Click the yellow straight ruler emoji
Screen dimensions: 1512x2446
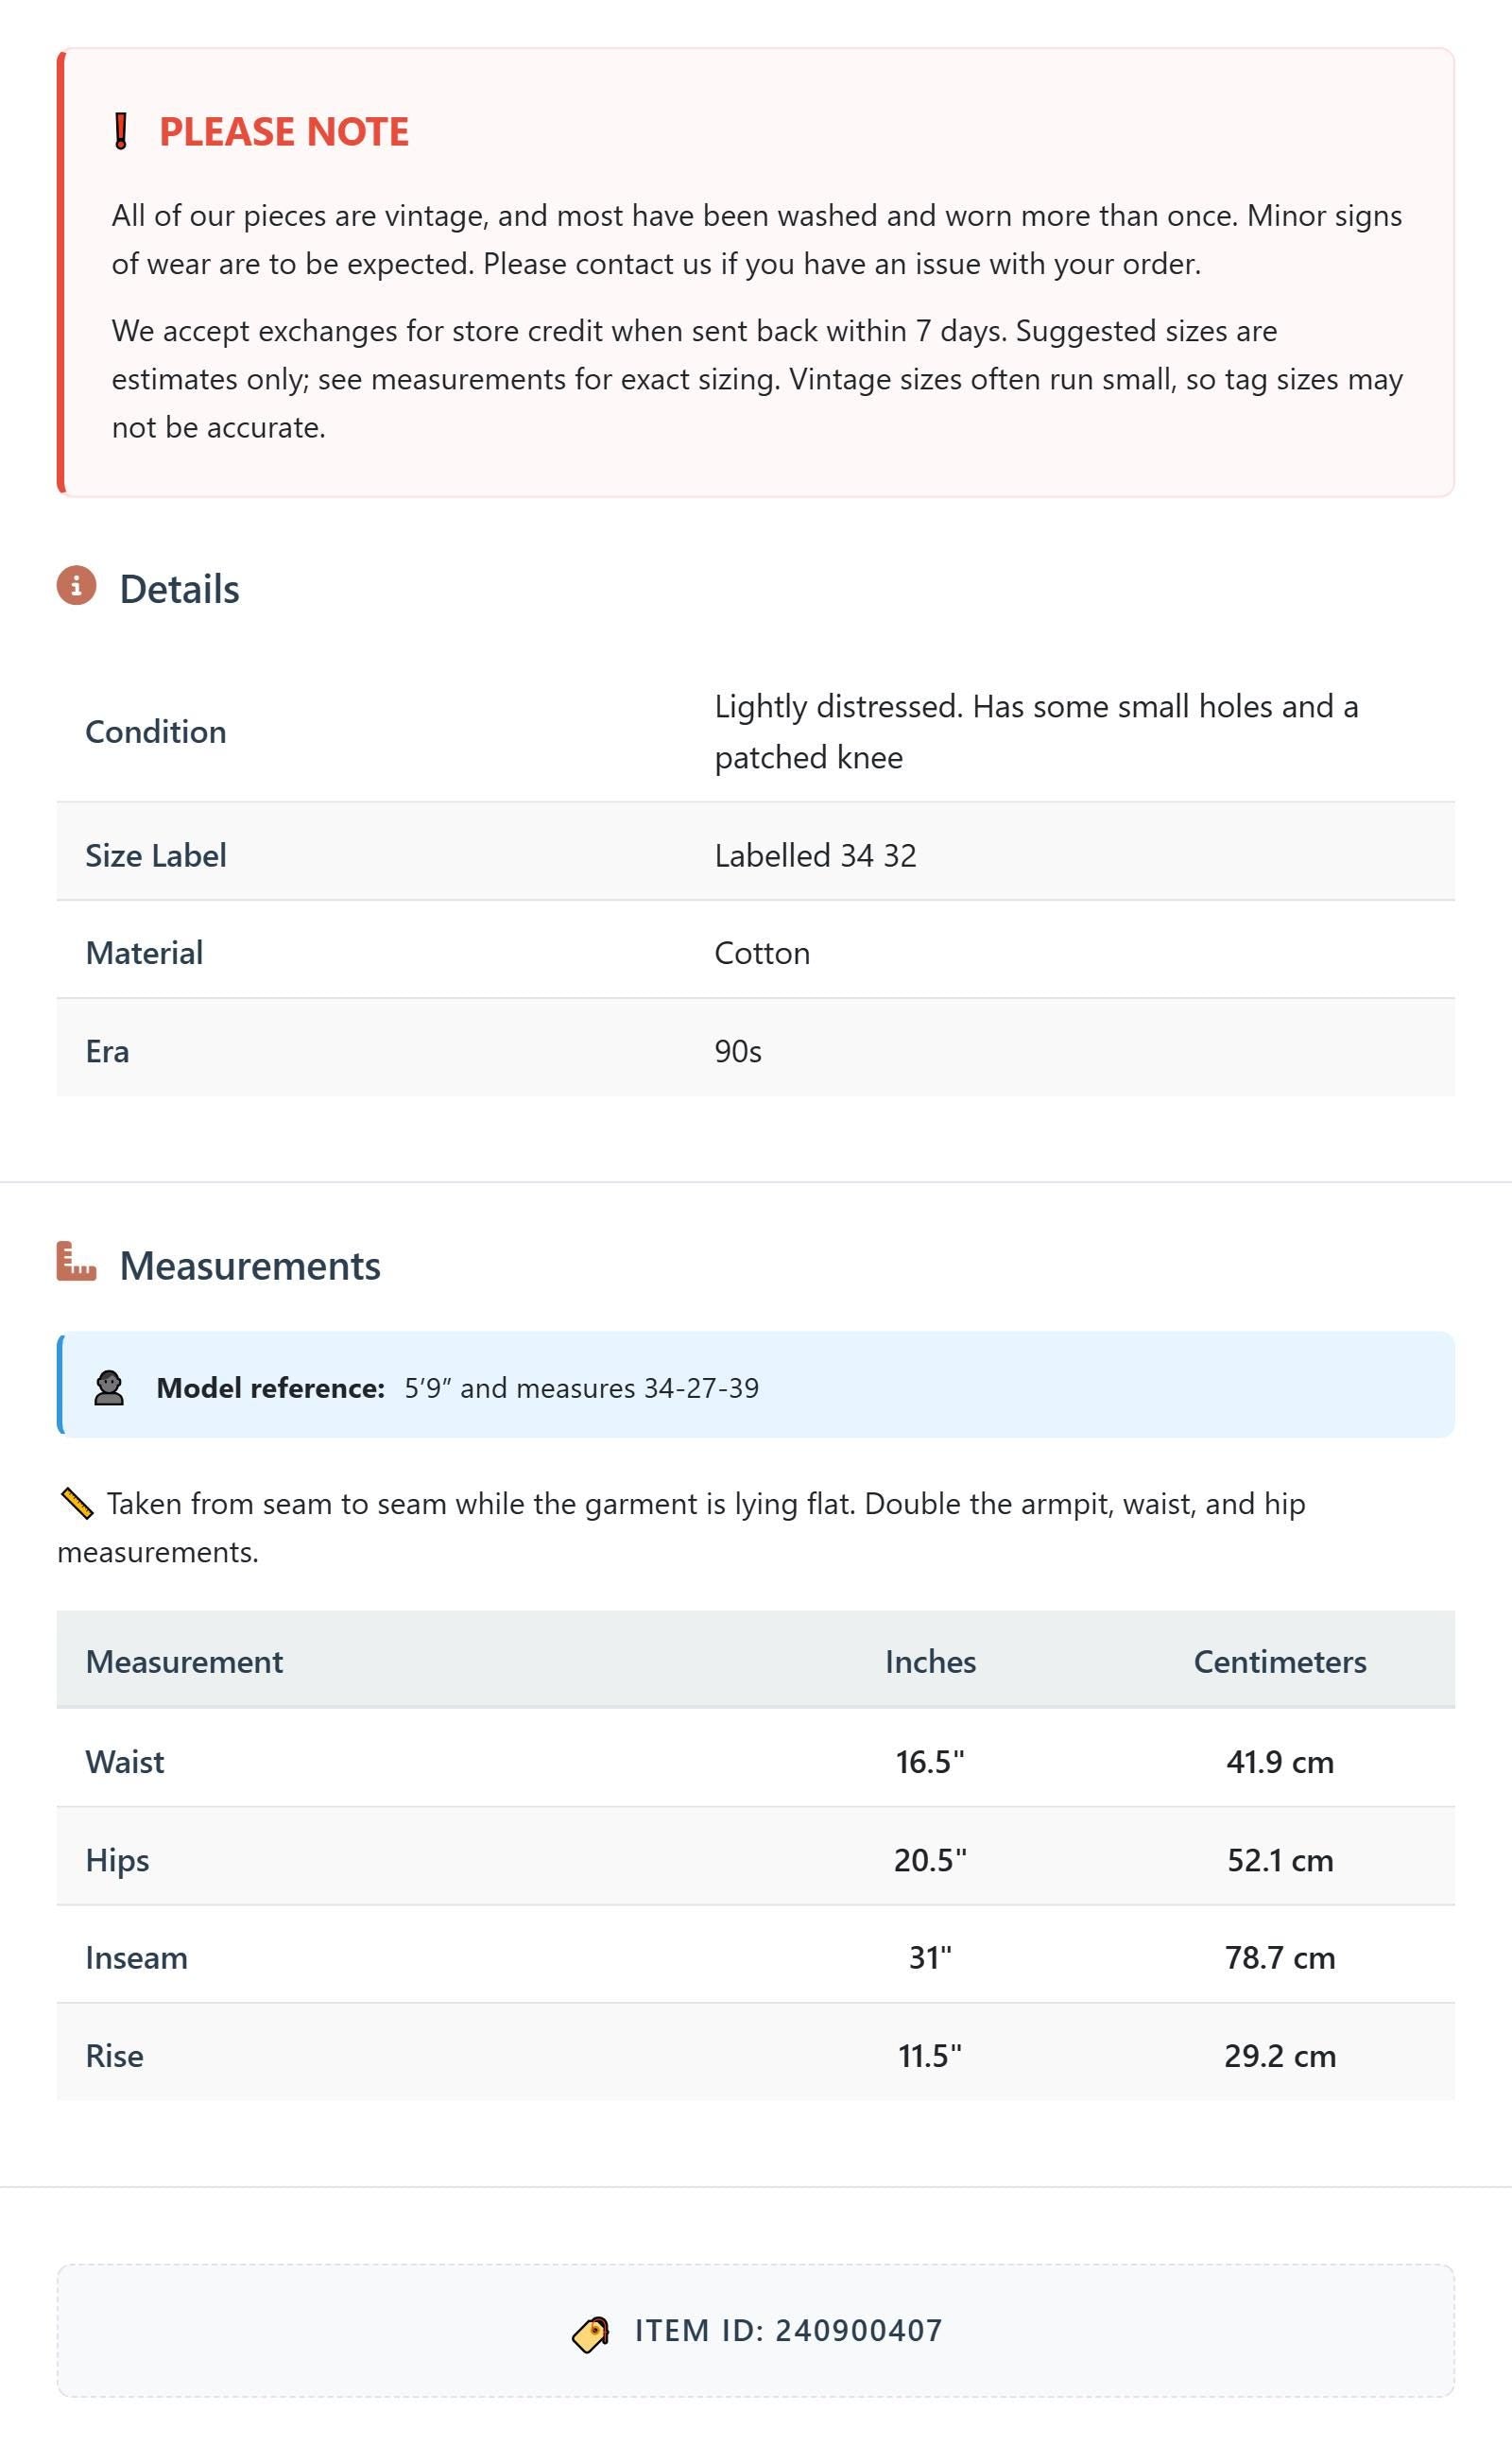[77, 1503]
